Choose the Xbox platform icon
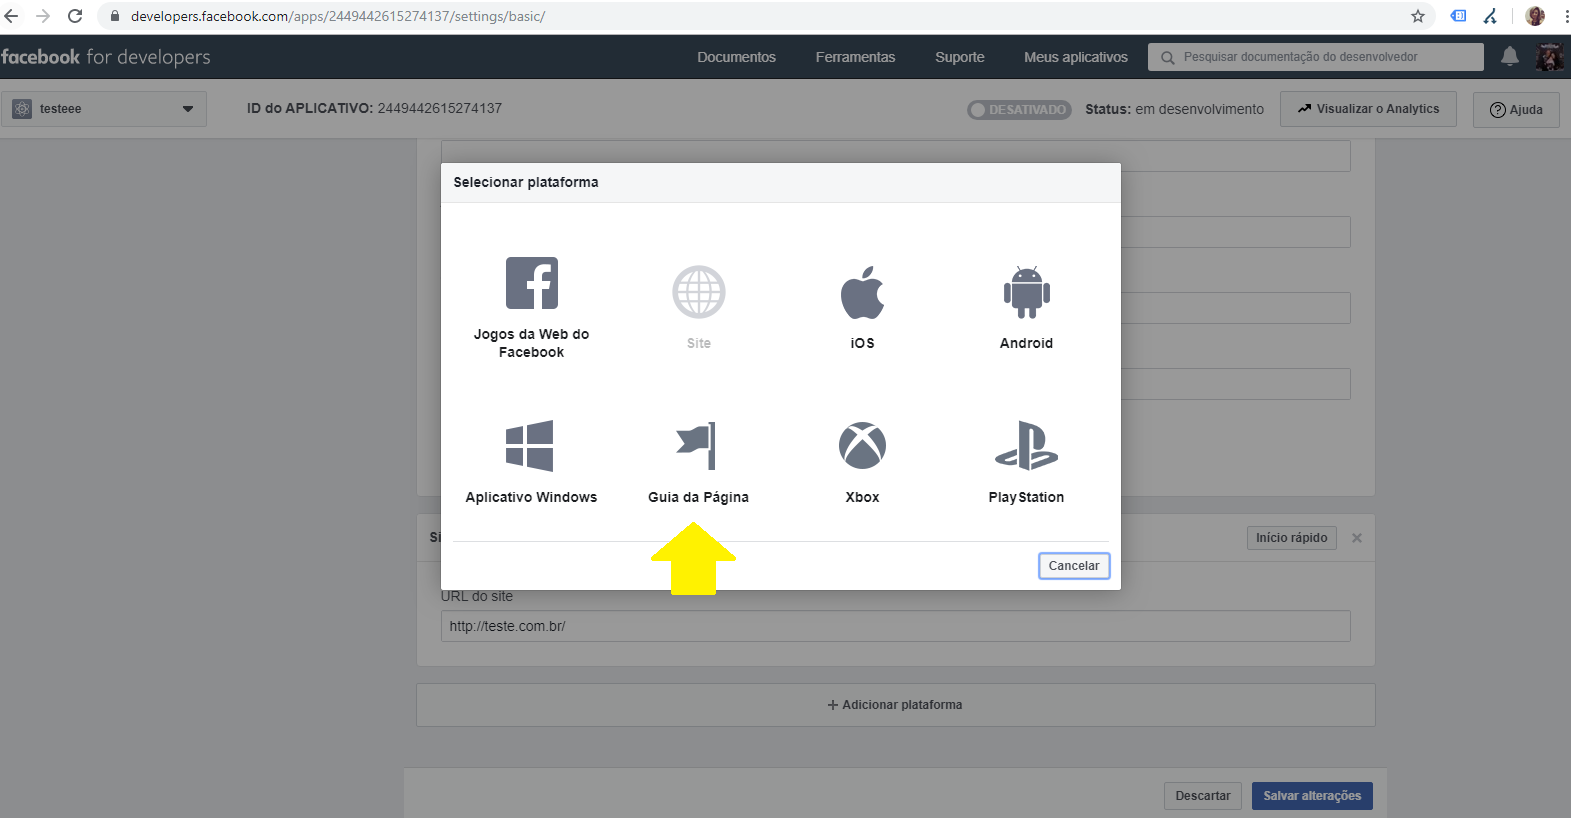1571x818 pixels. [x=862, y=446]
